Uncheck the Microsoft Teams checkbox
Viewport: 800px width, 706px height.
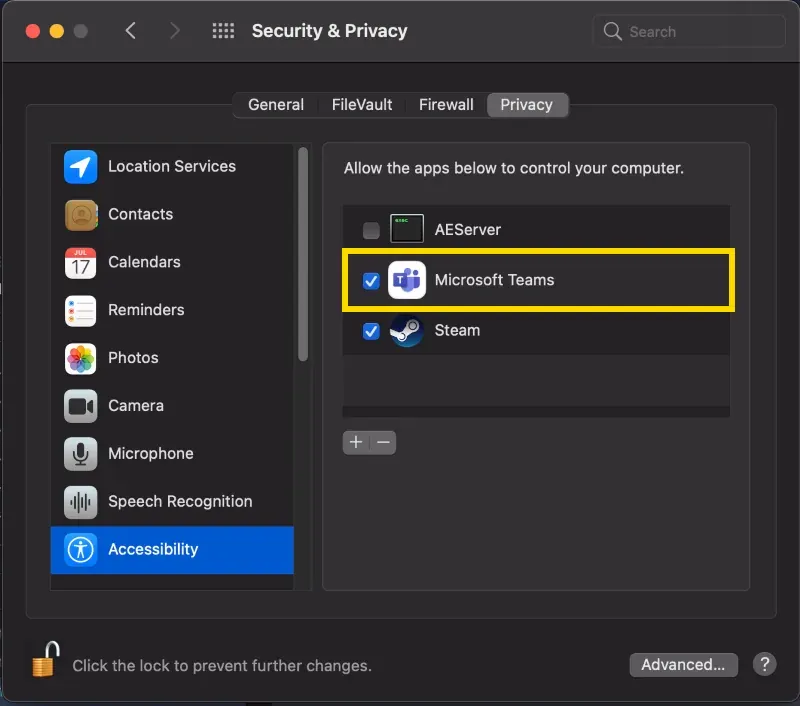(371, 281)
